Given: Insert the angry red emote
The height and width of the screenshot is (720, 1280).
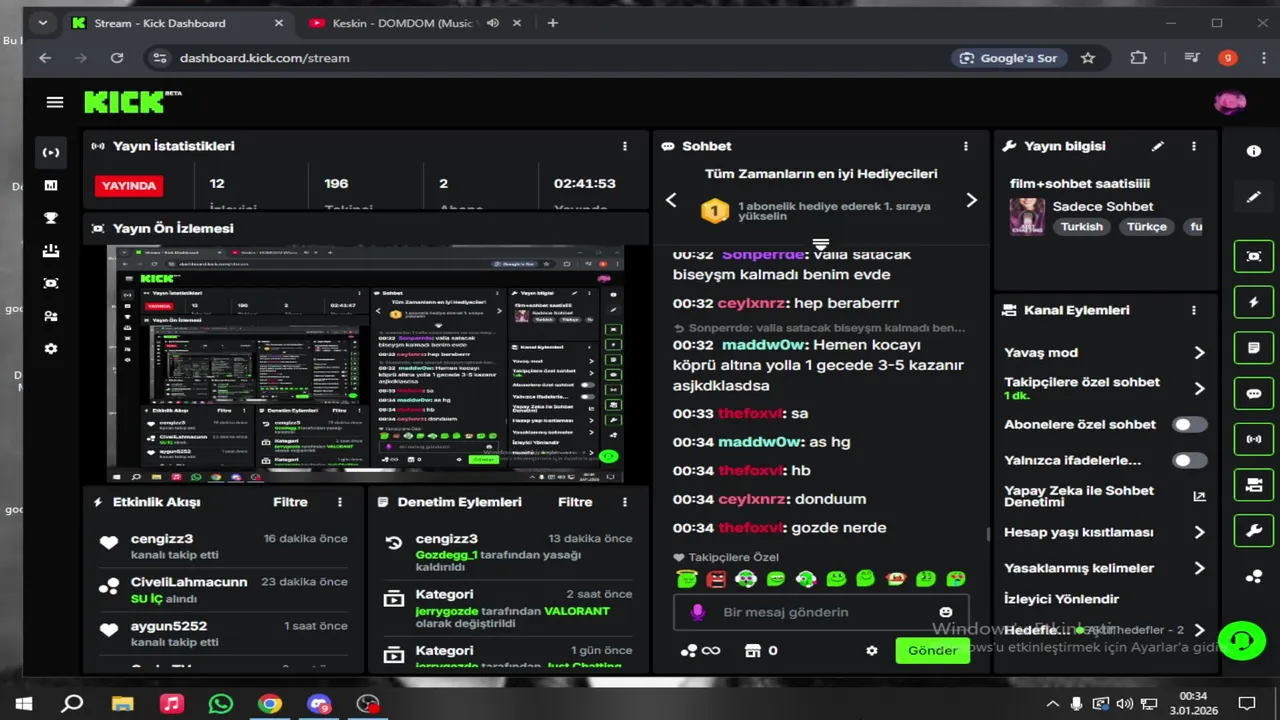Looking at the screenshot, I should pos(716,579).
